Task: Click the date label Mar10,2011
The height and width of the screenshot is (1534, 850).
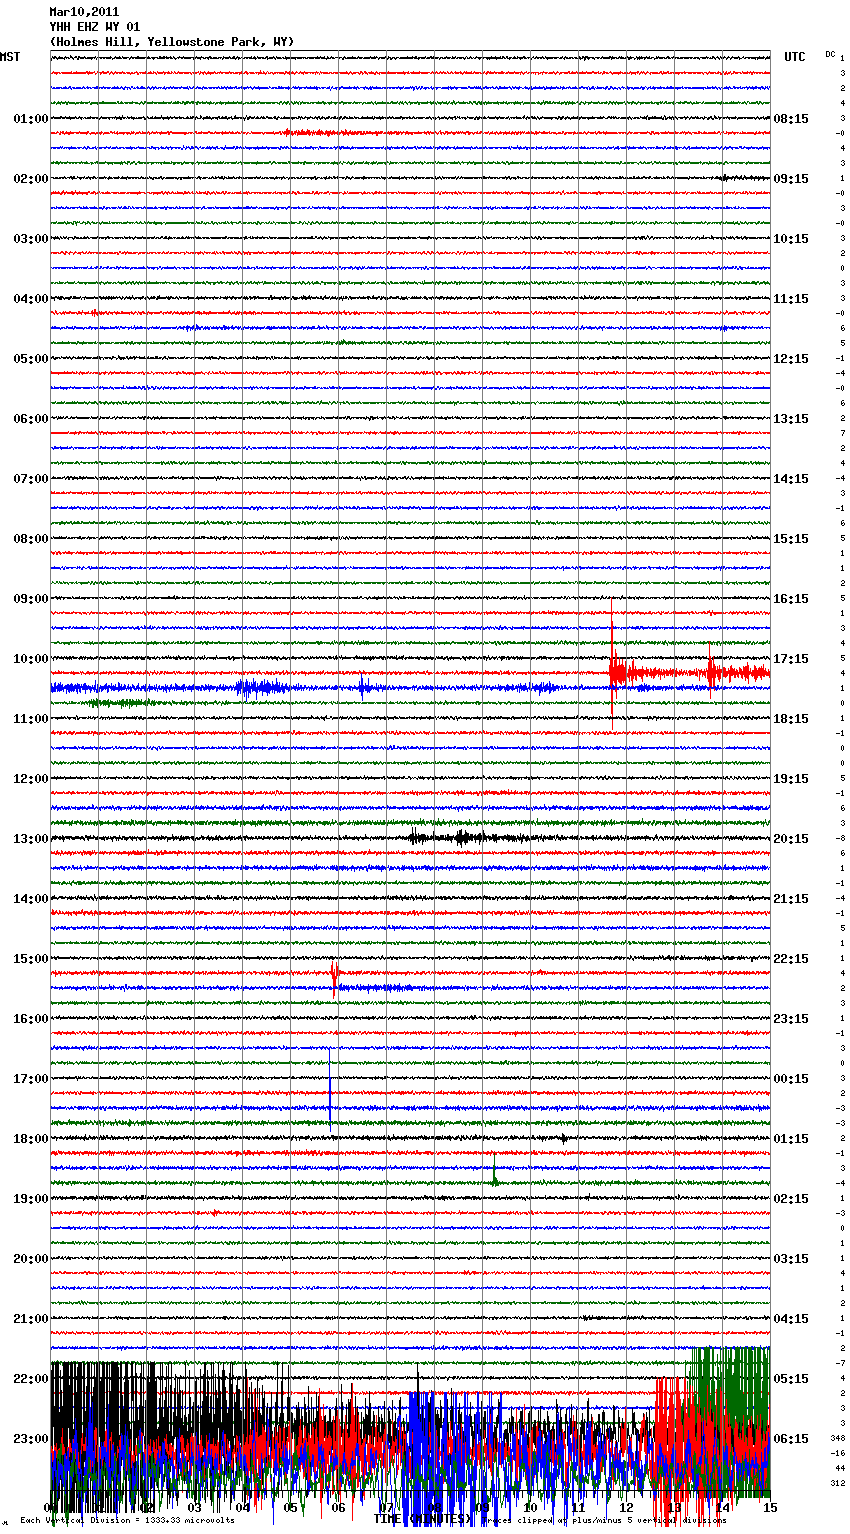Action: [x=84, y=12]
